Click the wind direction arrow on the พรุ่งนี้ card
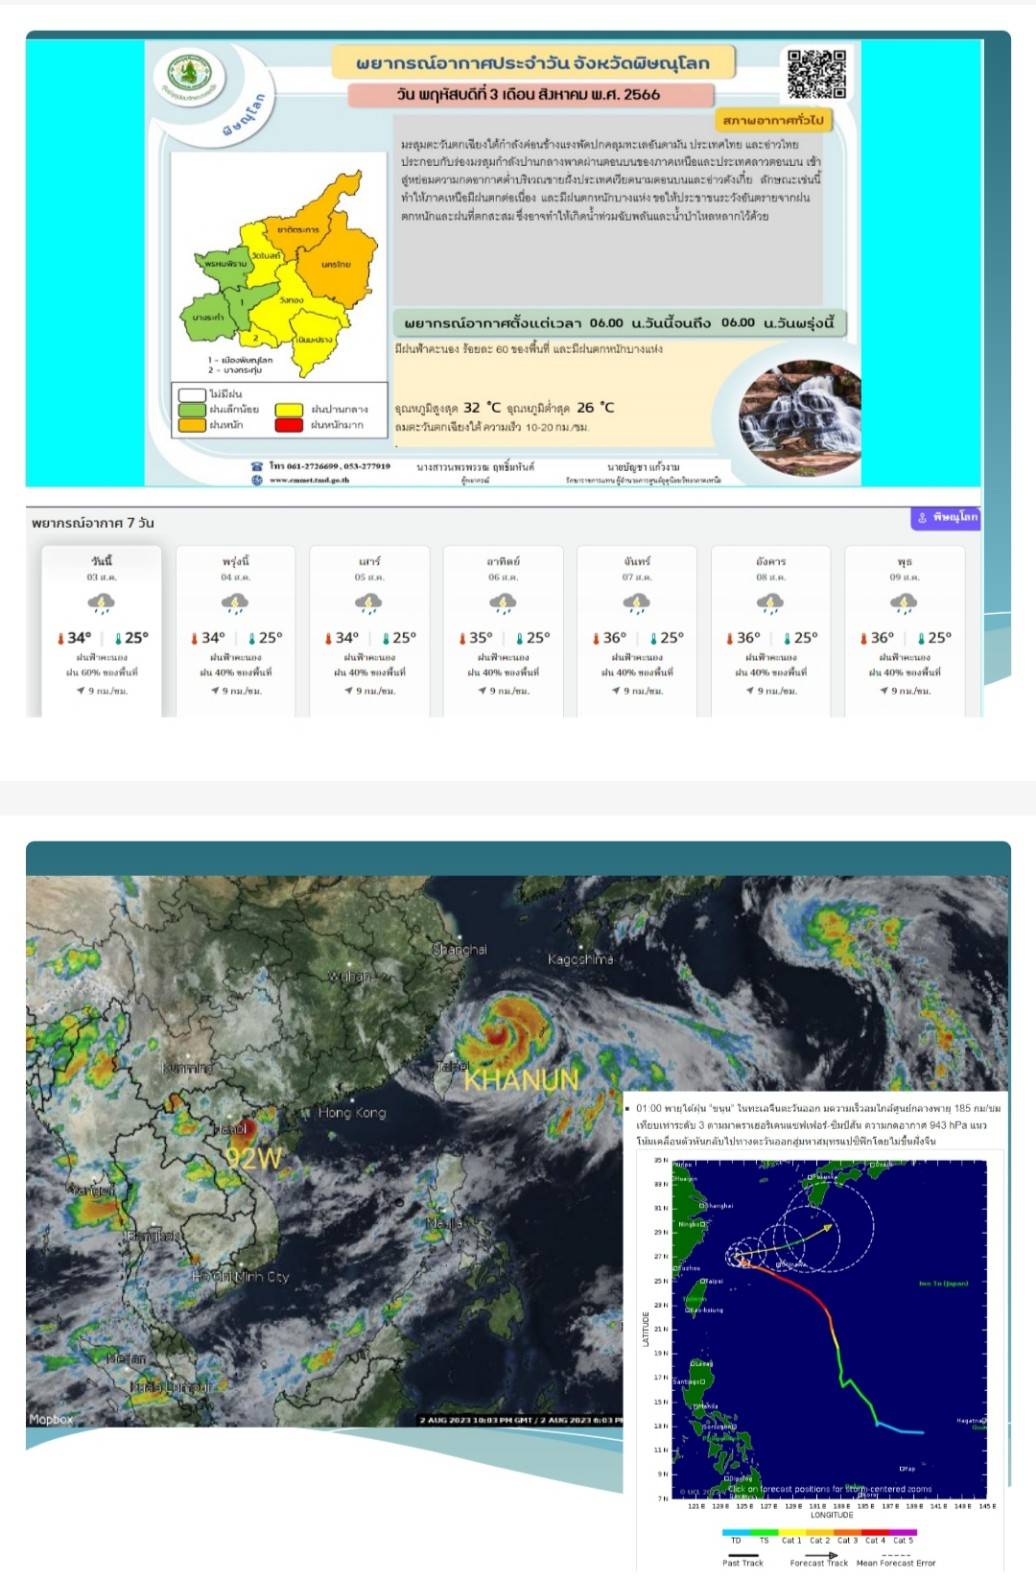 click(x=215, y=691)
